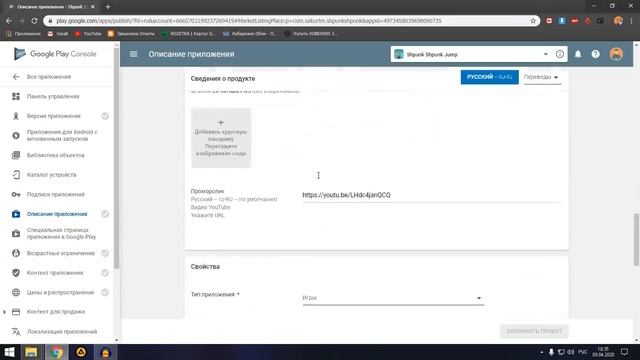Click Chrome icon on taskbar
Image resolution: width=640 pixels, height=360 pixels.
[57, 352]
